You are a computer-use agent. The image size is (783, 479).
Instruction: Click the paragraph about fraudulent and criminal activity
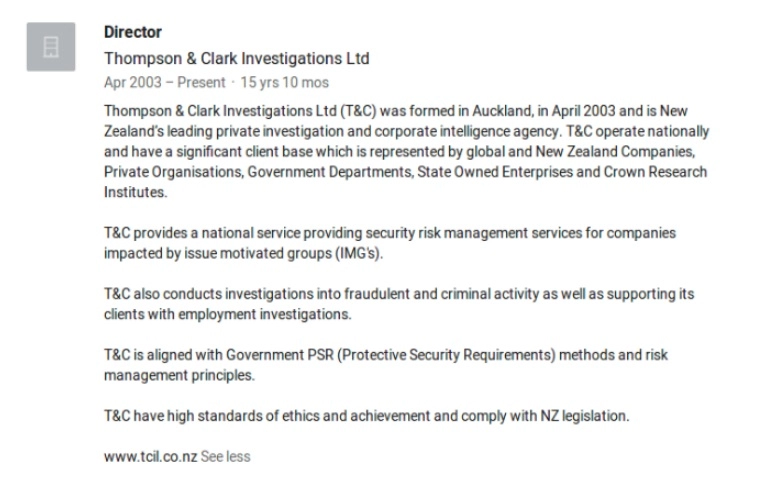(398, 304)
